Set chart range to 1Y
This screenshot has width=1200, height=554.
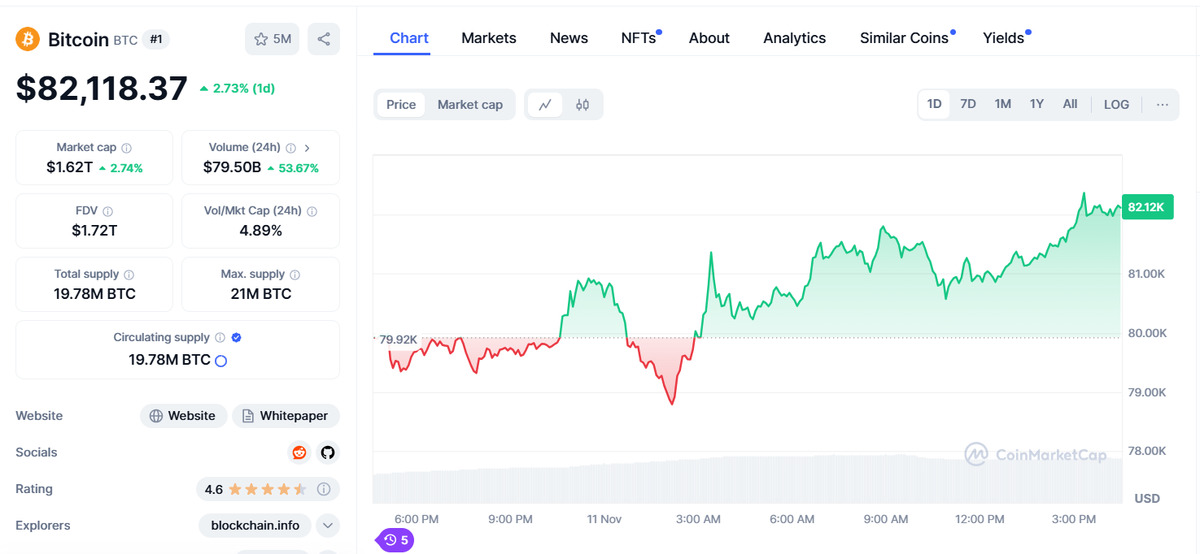click(1037, 104)
